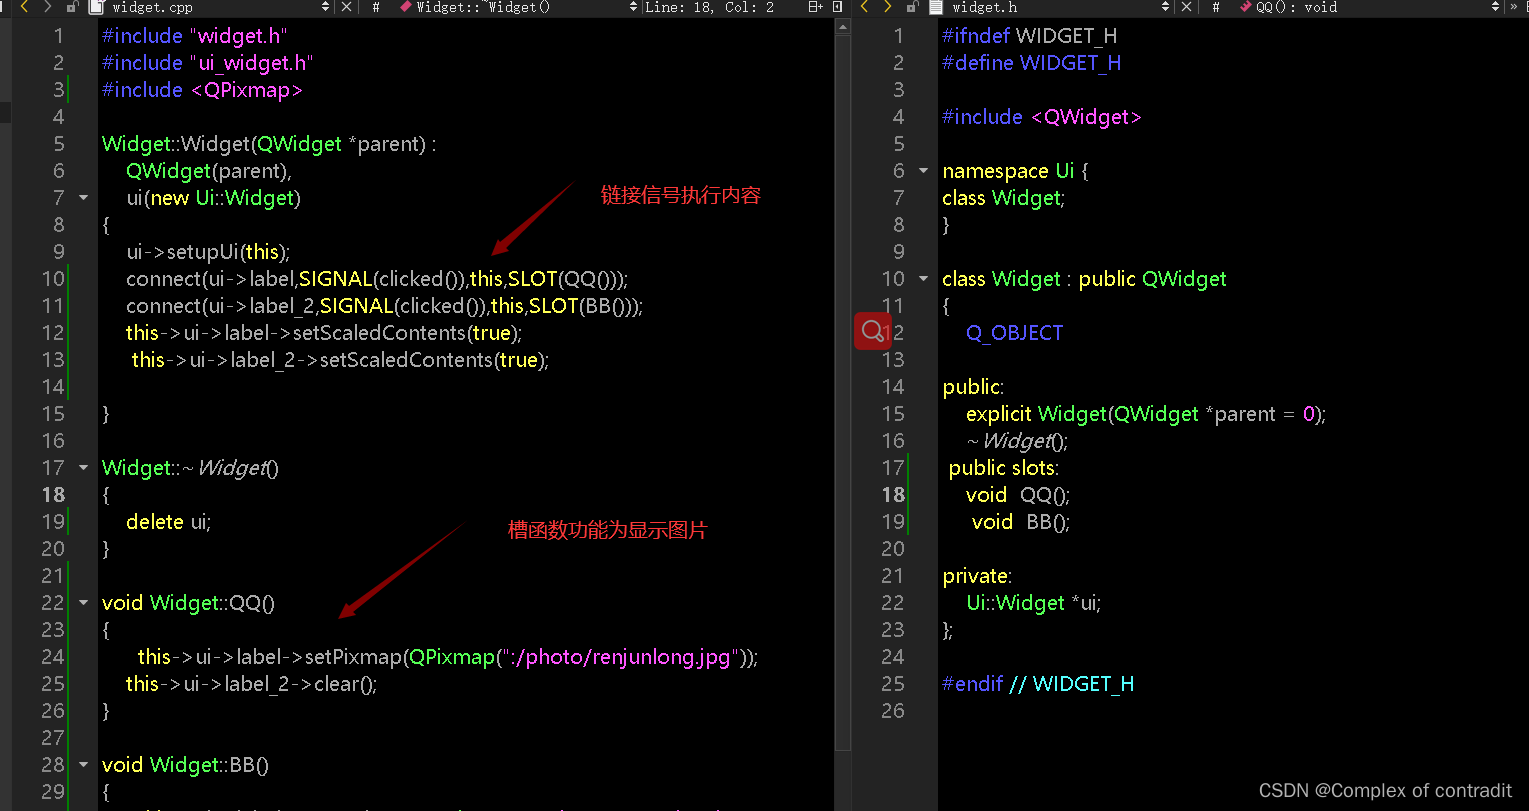Click the label_2->clear(); line
The height and width of the screenshot is (811, 1529).
tap(252, 683)
